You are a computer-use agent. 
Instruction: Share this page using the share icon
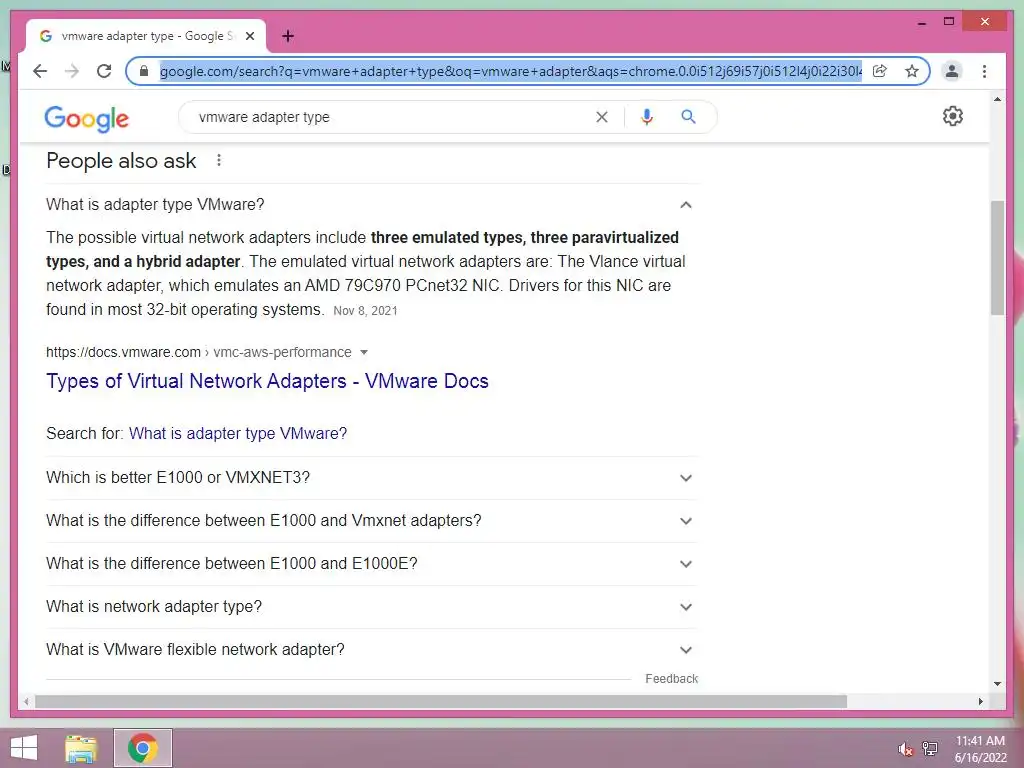pos(880,71)
